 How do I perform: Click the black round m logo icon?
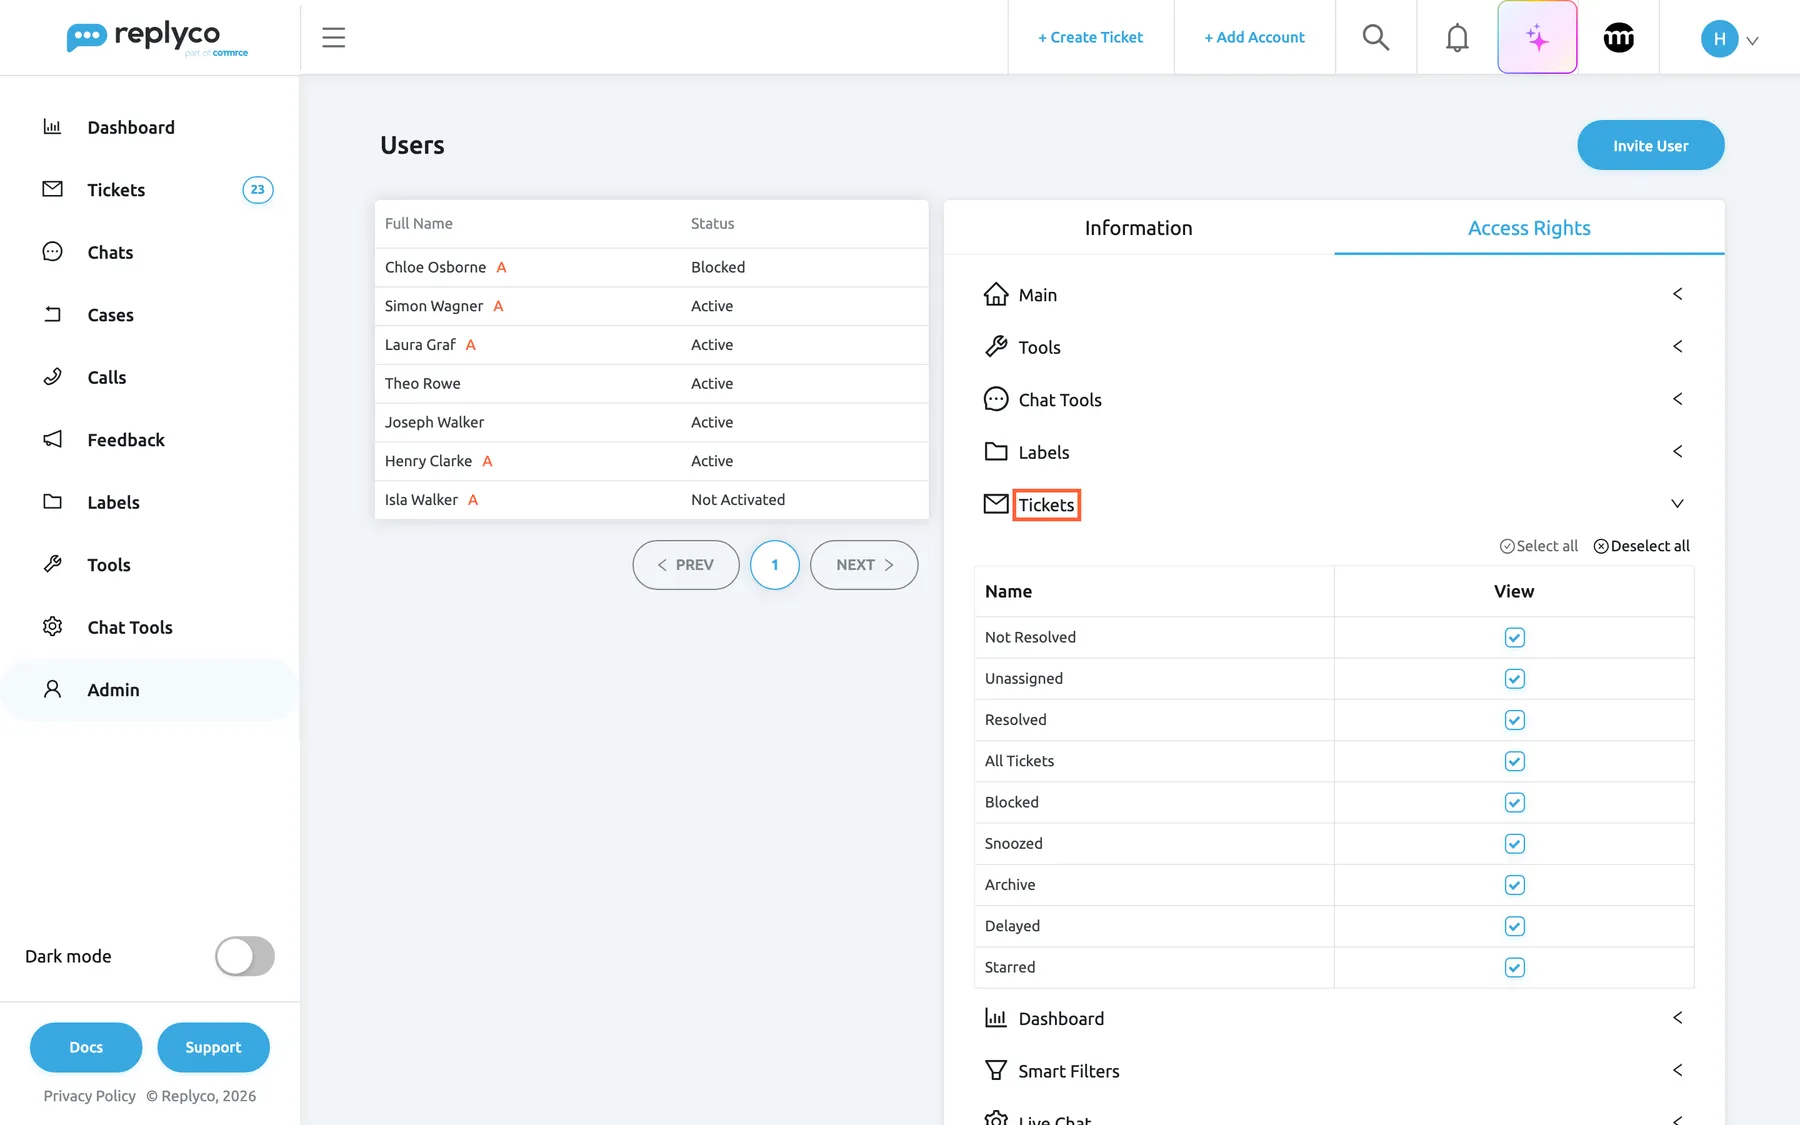(x=1618, y=37)
